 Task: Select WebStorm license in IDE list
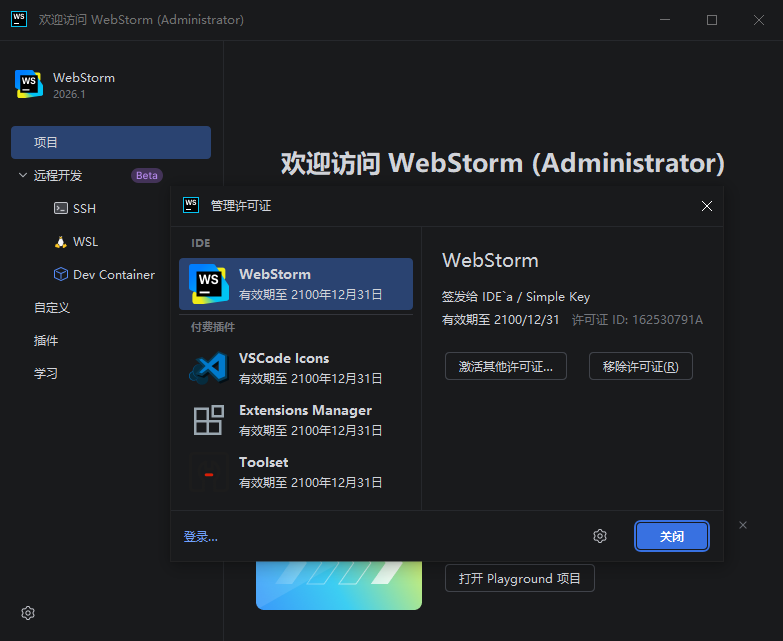[296, 284]
